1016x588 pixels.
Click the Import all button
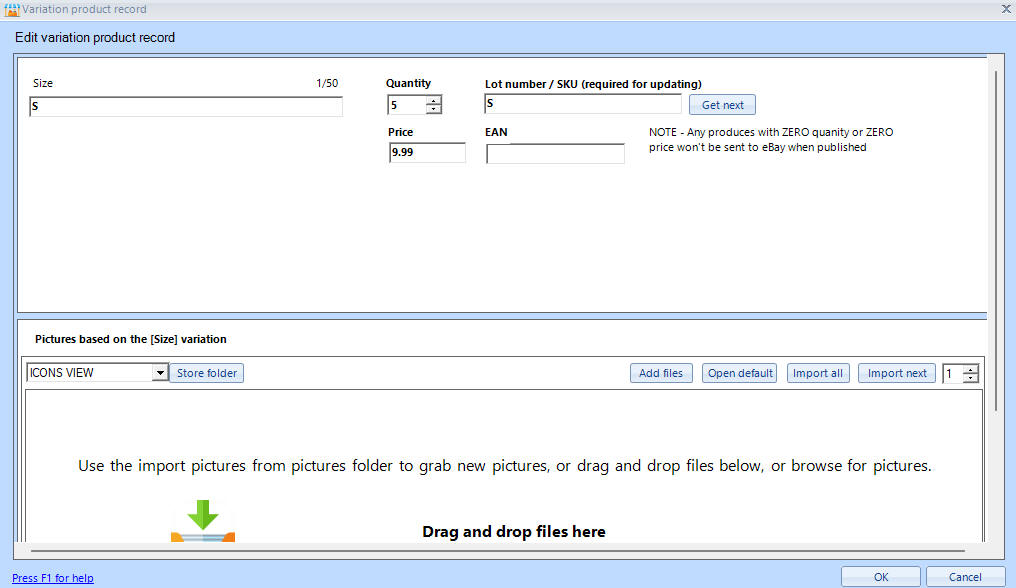click(x=818, y=373)
